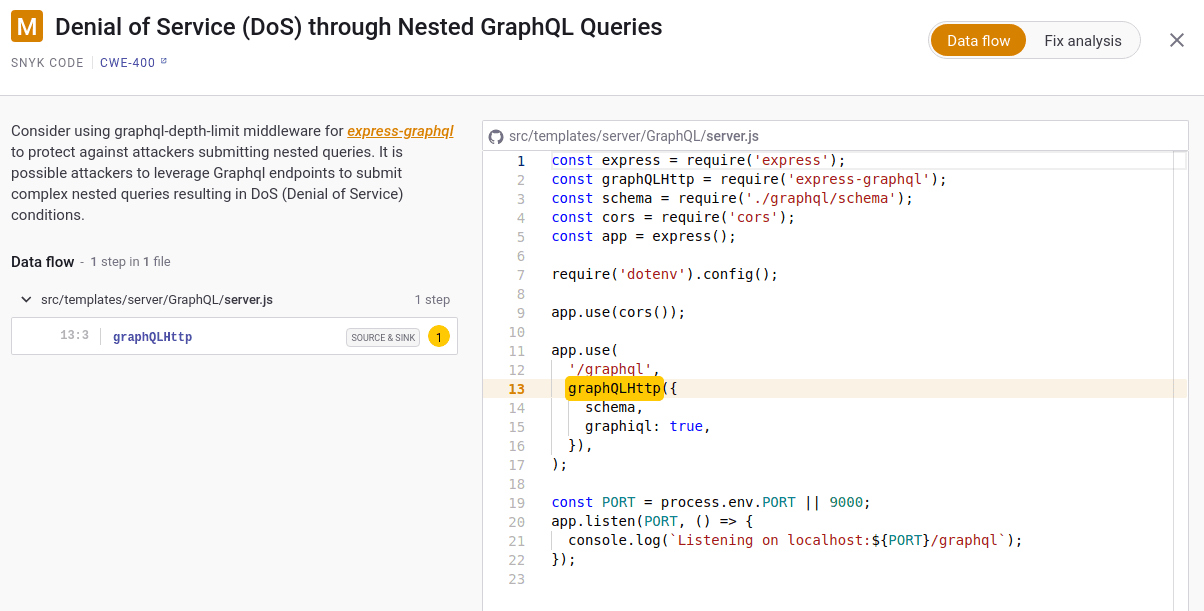Screen dimensions: 1204x611
Task: Click the SNYK CODE label
Action: point(46,62)
